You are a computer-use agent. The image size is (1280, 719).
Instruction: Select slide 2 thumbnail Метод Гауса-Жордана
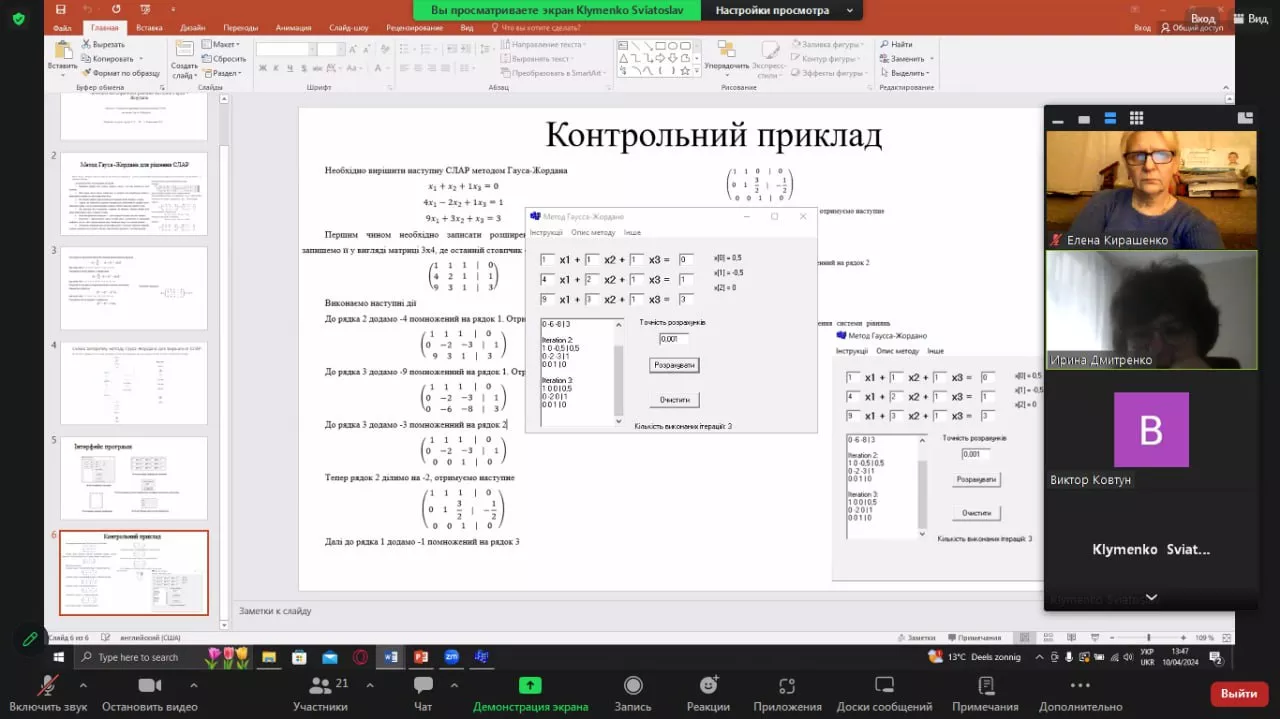(x=134, y=194)
